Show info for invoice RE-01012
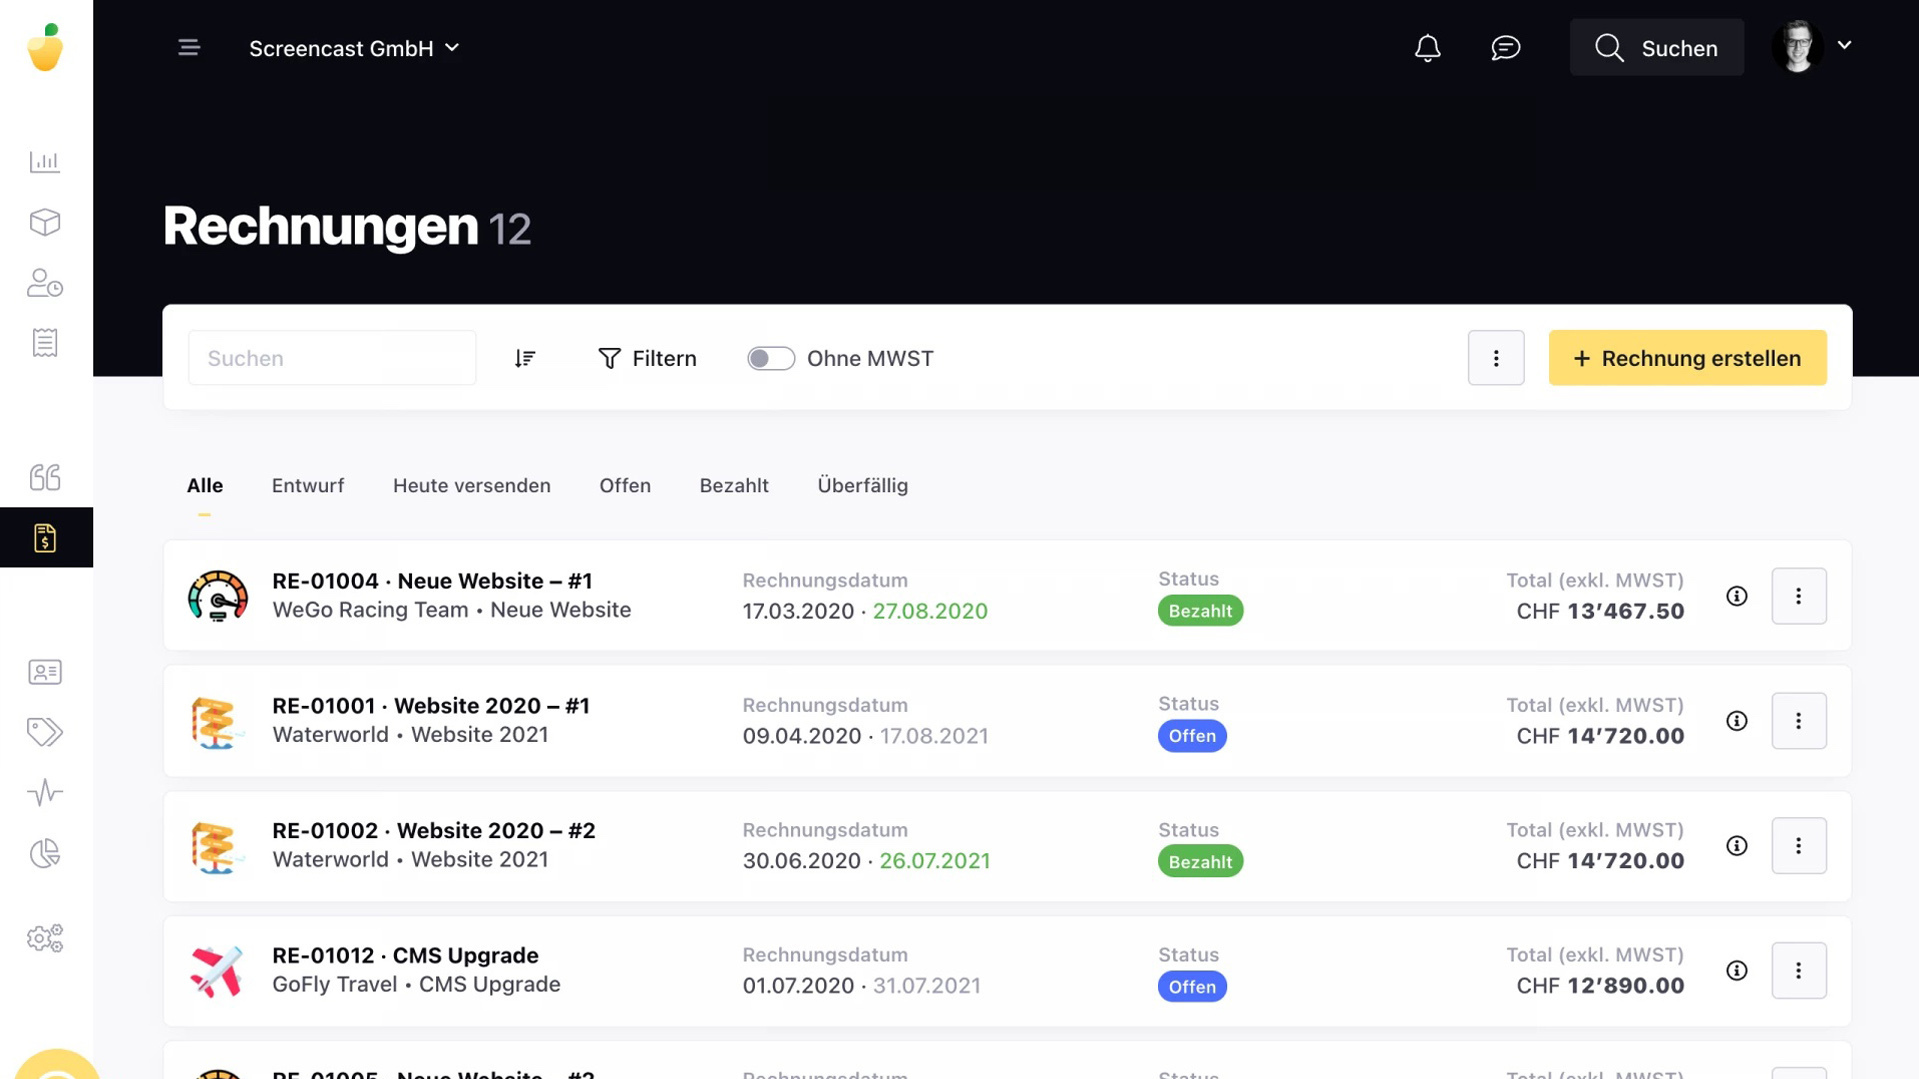The width and height of the screenshot is (1919, 1079). (1737, 971)
